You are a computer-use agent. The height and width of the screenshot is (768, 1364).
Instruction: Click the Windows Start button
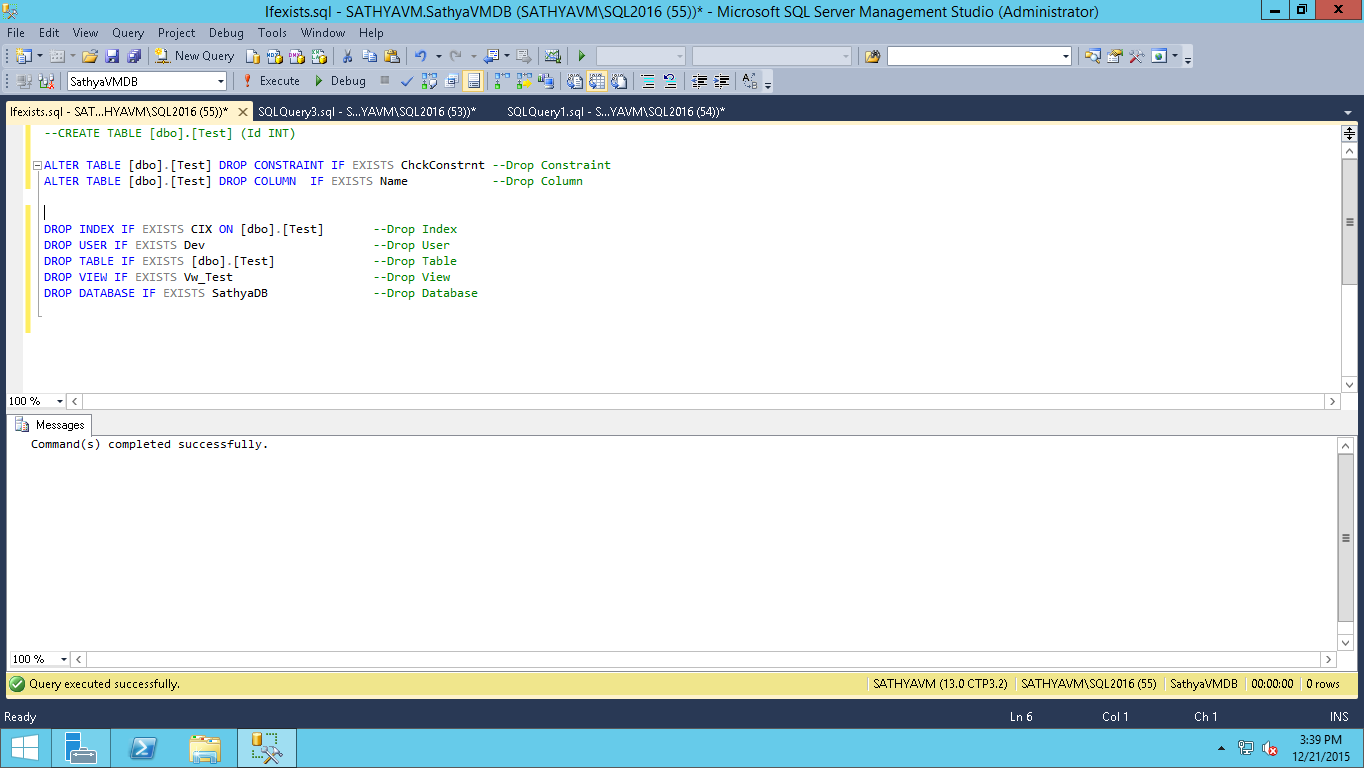click(24, 748)
